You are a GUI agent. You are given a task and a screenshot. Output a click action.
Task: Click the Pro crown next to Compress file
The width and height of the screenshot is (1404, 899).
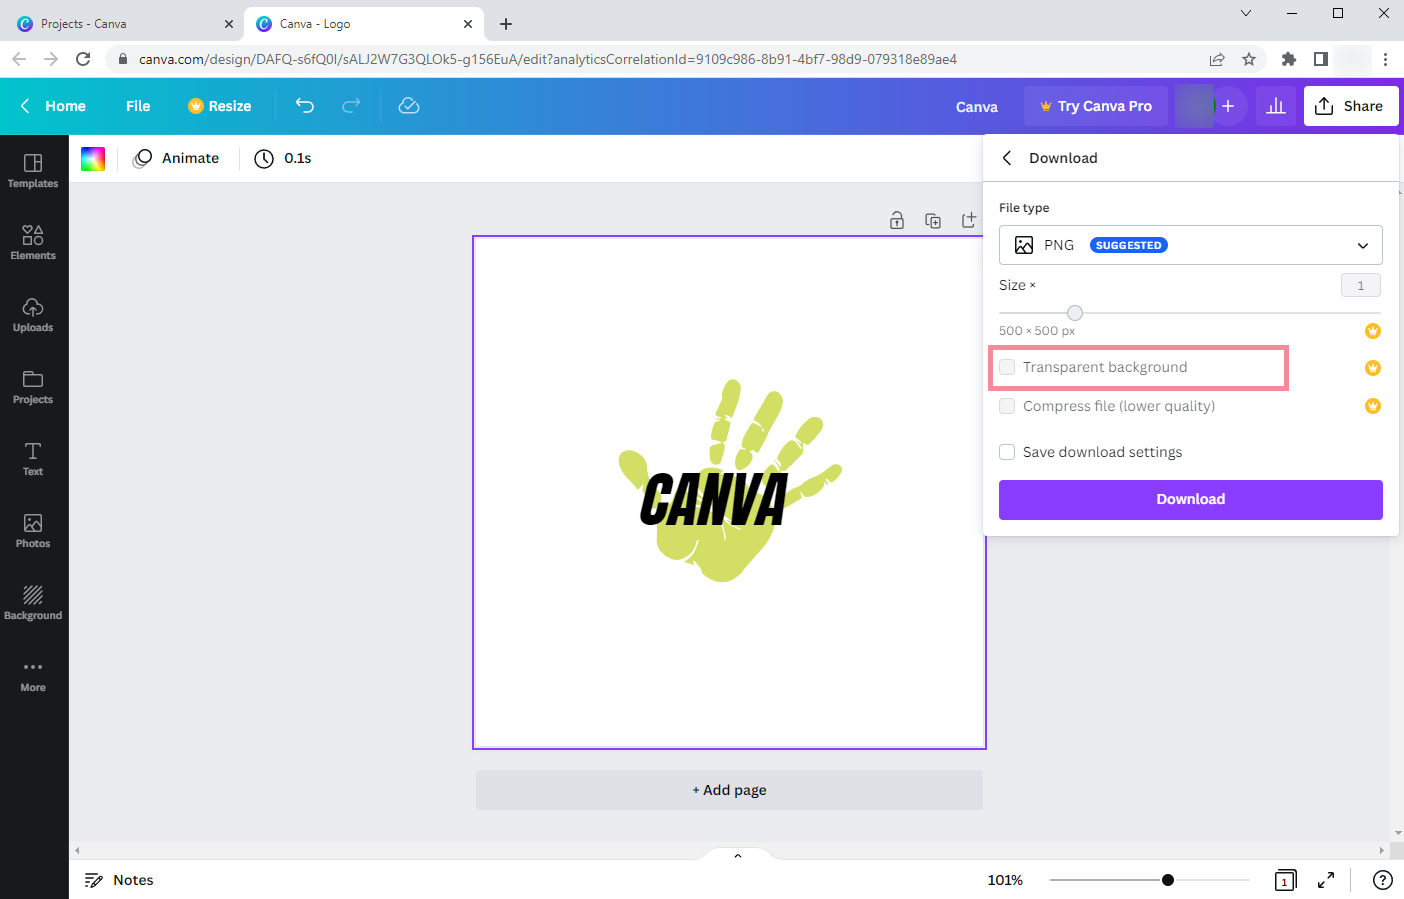[1373, 406]
